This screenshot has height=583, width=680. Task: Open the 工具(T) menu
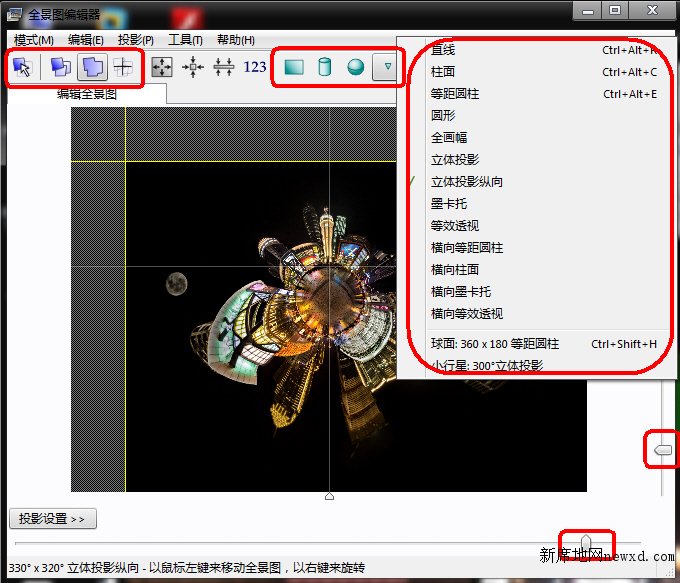(185, 40)
